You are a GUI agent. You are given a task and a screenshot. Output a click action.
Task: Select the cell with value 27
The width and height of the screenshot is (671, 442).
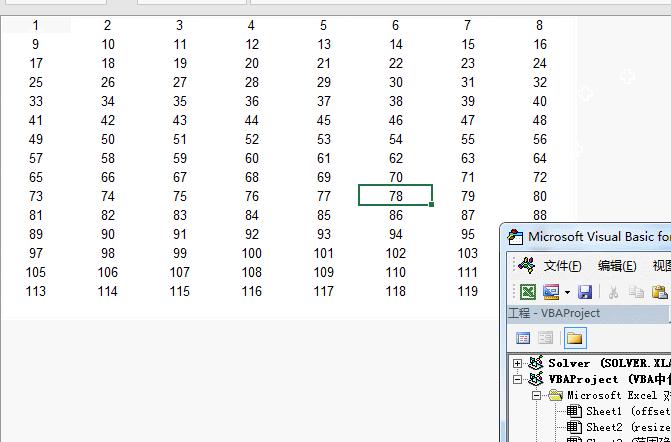[x=180, y=82]
